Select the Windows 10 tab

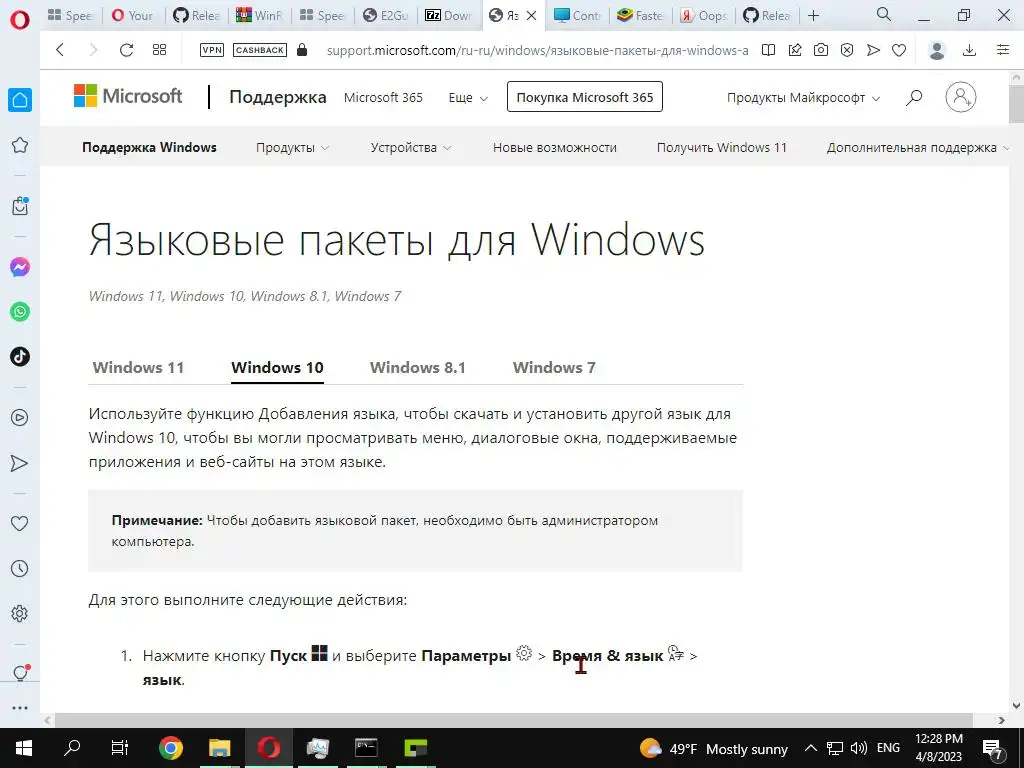tap(278, 368)
